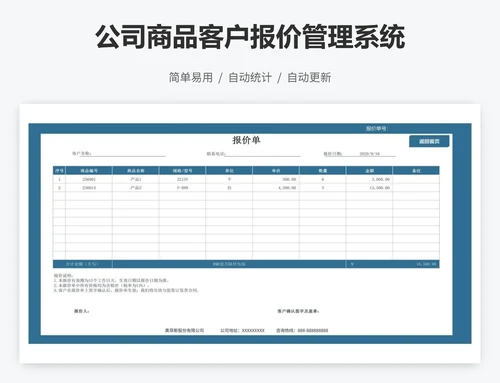The image size is (500, 383).
Task: Click the 金额 column header
Action: click(x=369, y=171)
